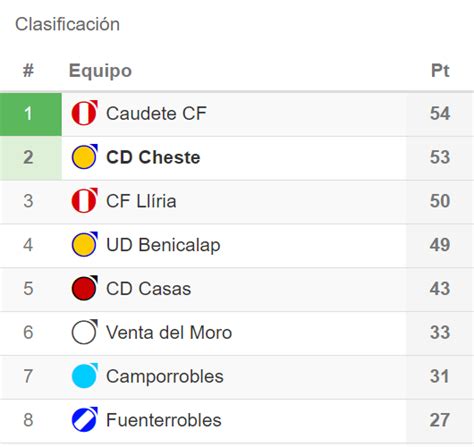
Task: Select the CF Llíria team name
Action: coord(141,201)
